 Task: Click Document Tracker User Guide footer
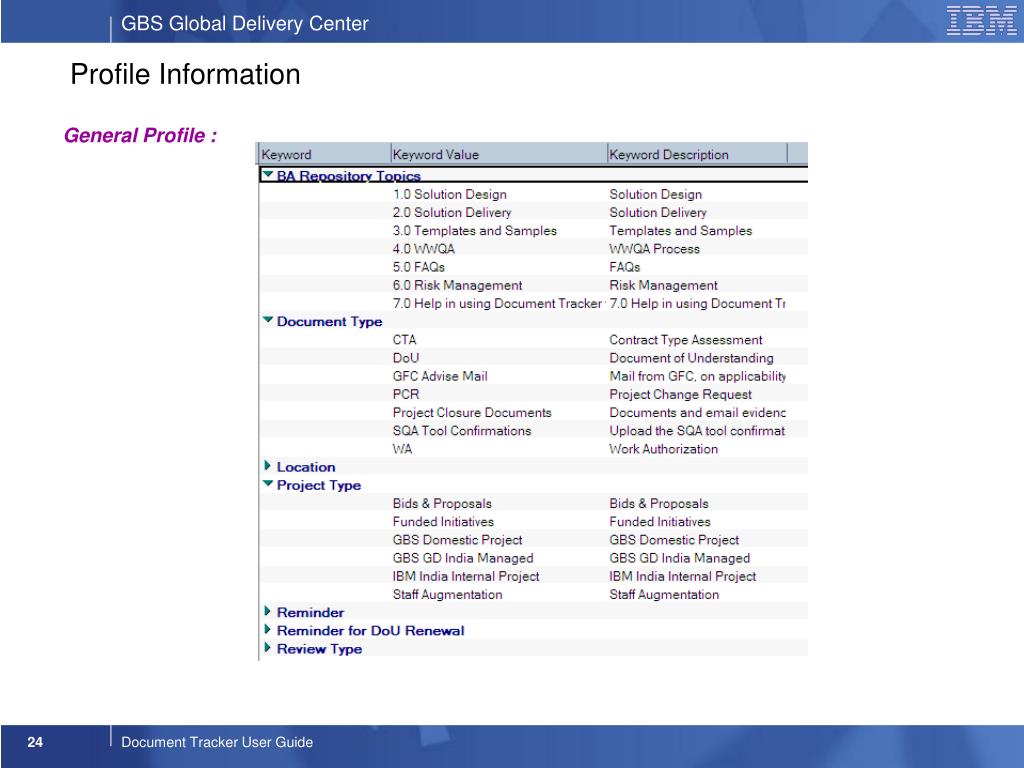217,742
